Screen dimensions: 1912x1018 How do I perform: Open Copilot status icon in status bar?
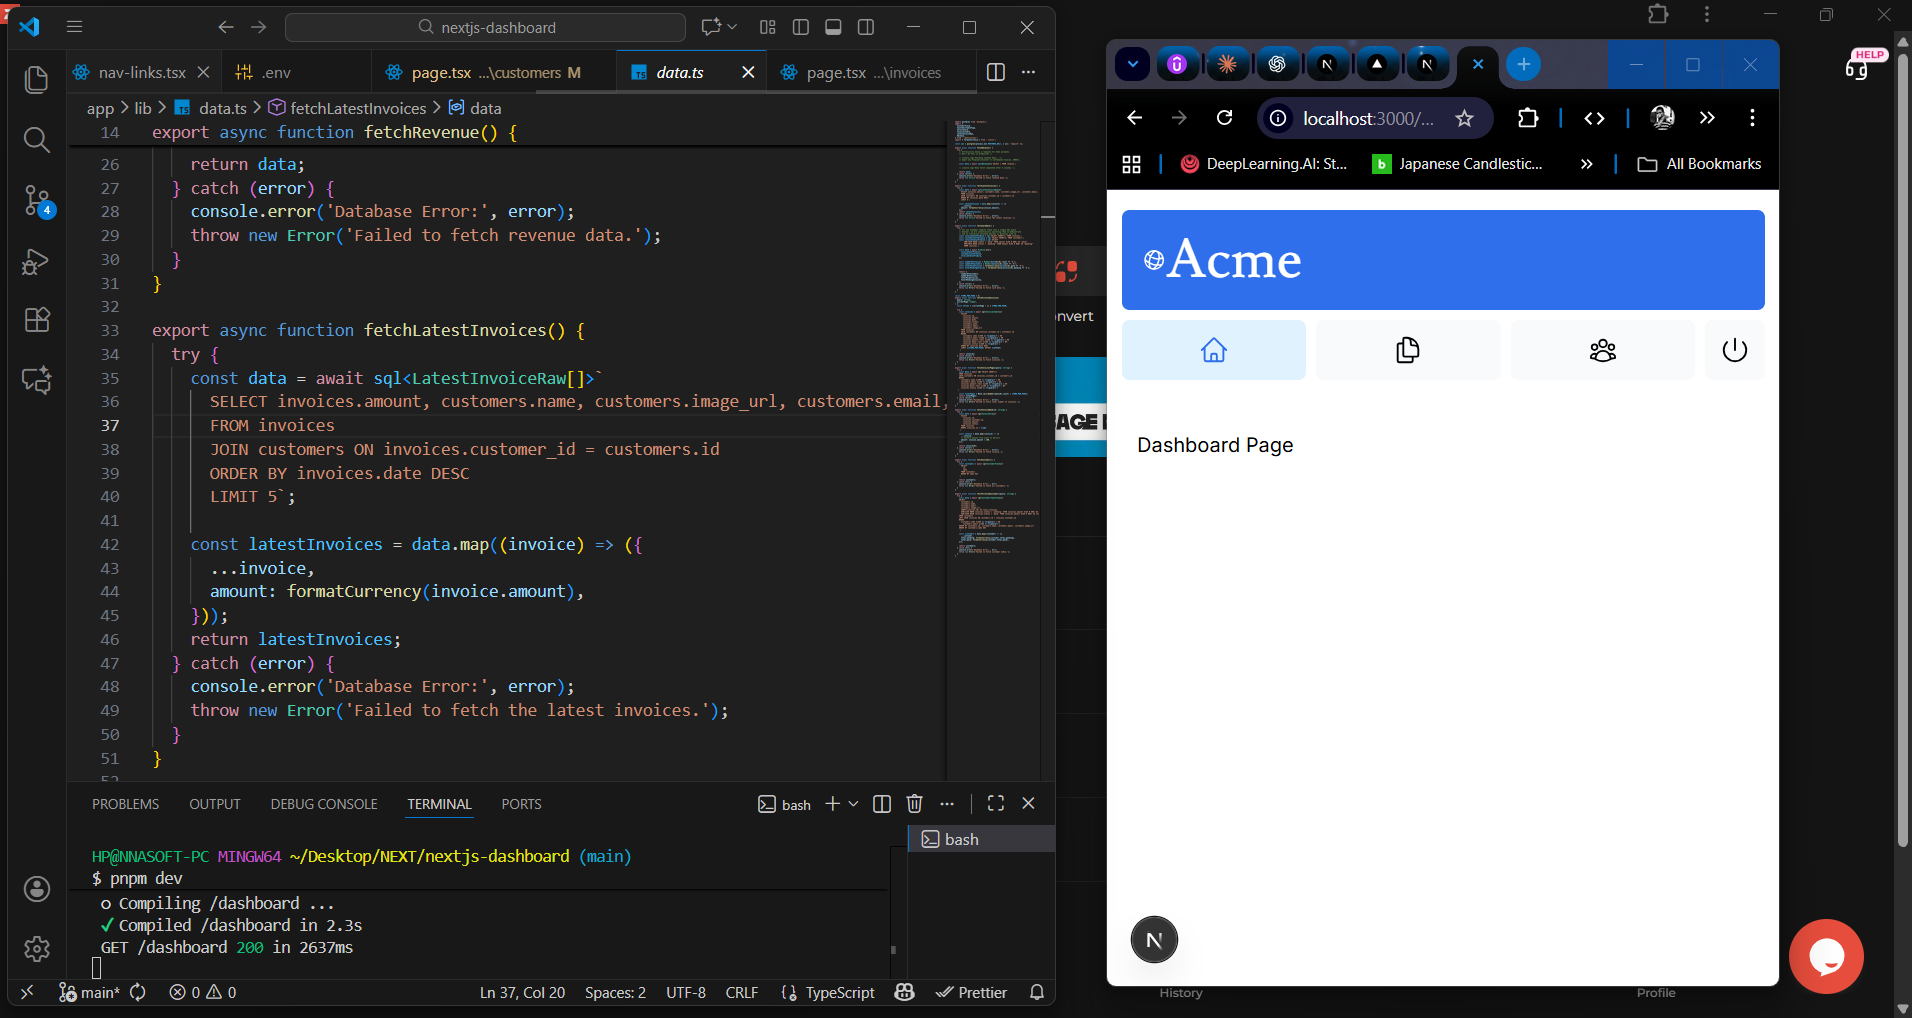[x=905, y=992]
